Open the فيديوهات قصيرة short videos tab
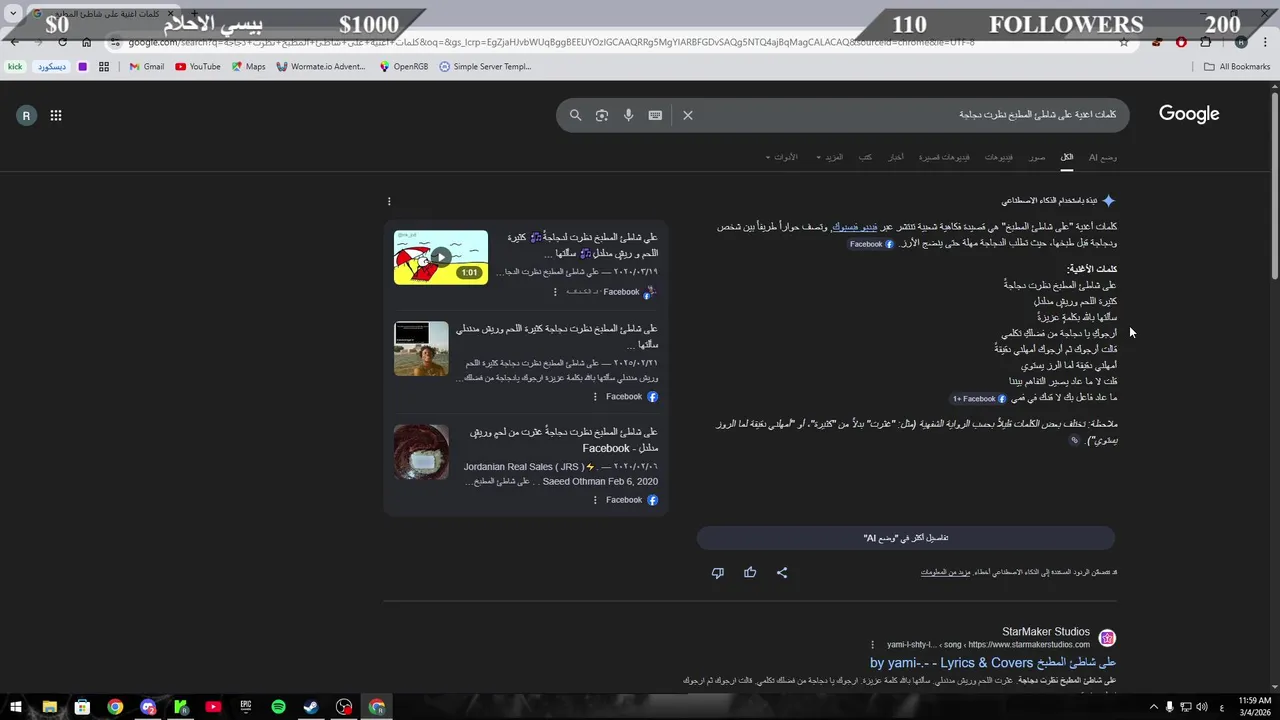This screenshot has height=720, width=1280. click(x=944, y=157)
